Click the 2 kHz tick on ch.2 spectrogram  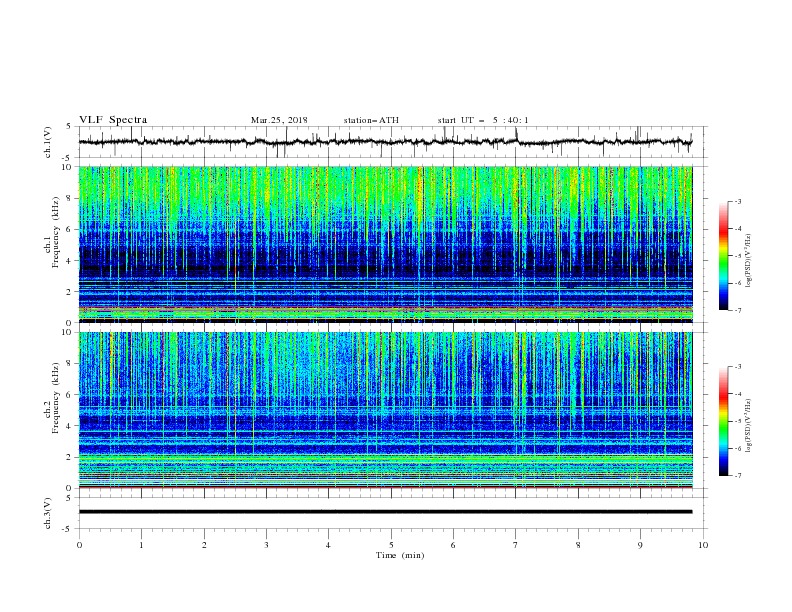coord(70,457)
